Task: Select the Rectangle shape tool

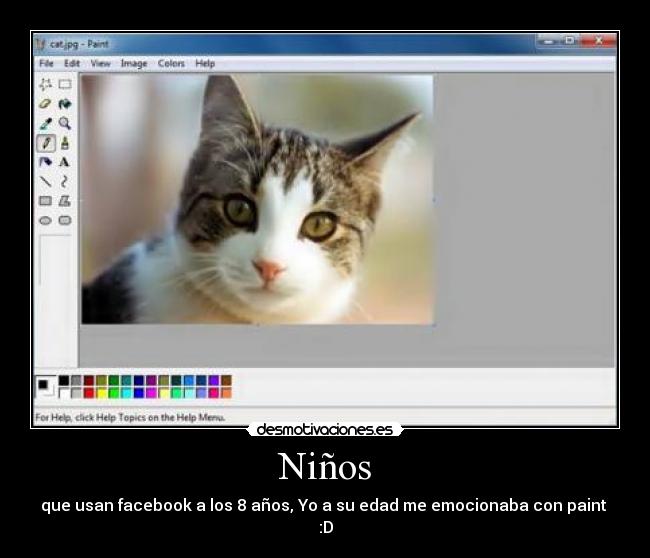Action: (x=45, y=201)
